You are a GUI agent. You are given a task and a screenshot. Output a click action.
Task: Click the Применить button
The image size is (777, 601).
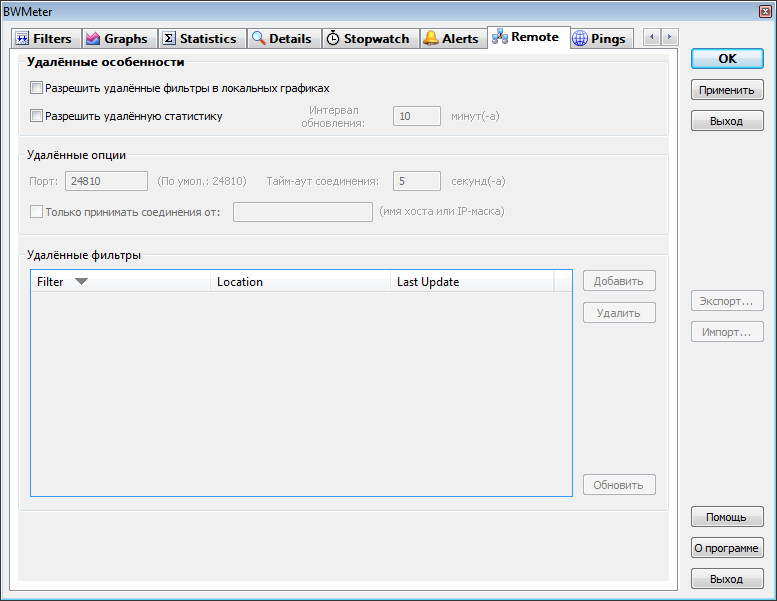coord(727,90)
